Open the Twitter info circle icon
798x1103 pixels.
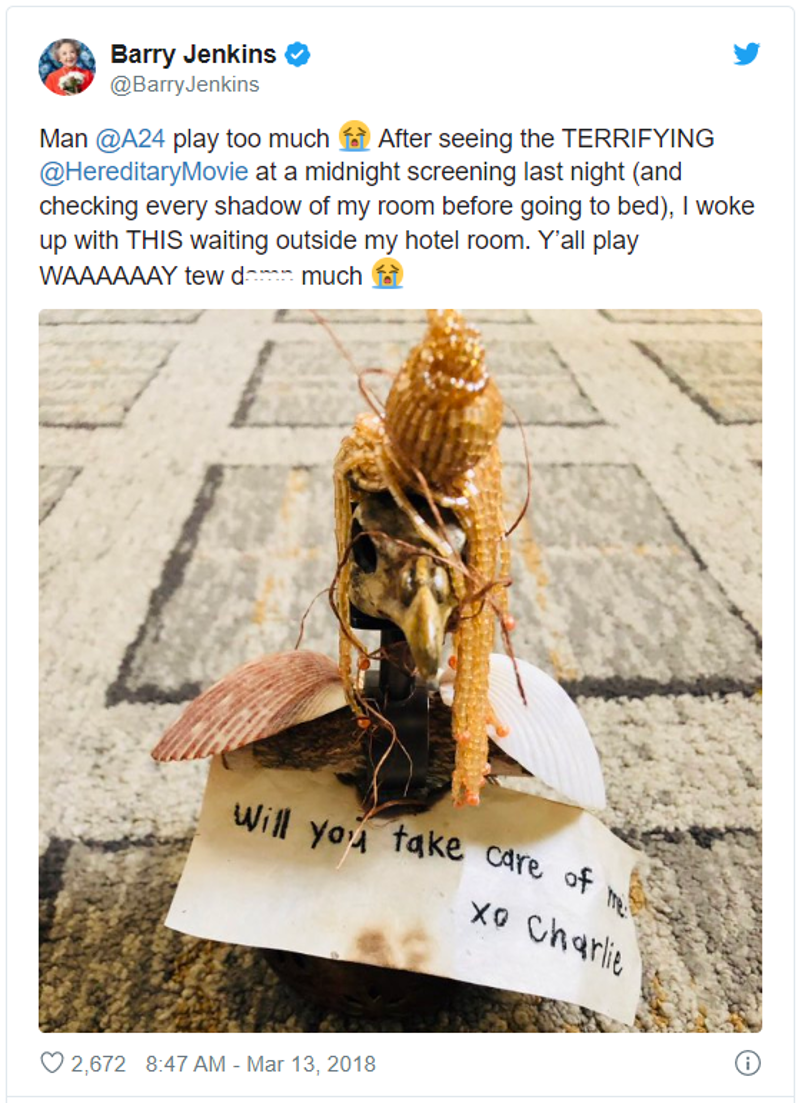747,1063
